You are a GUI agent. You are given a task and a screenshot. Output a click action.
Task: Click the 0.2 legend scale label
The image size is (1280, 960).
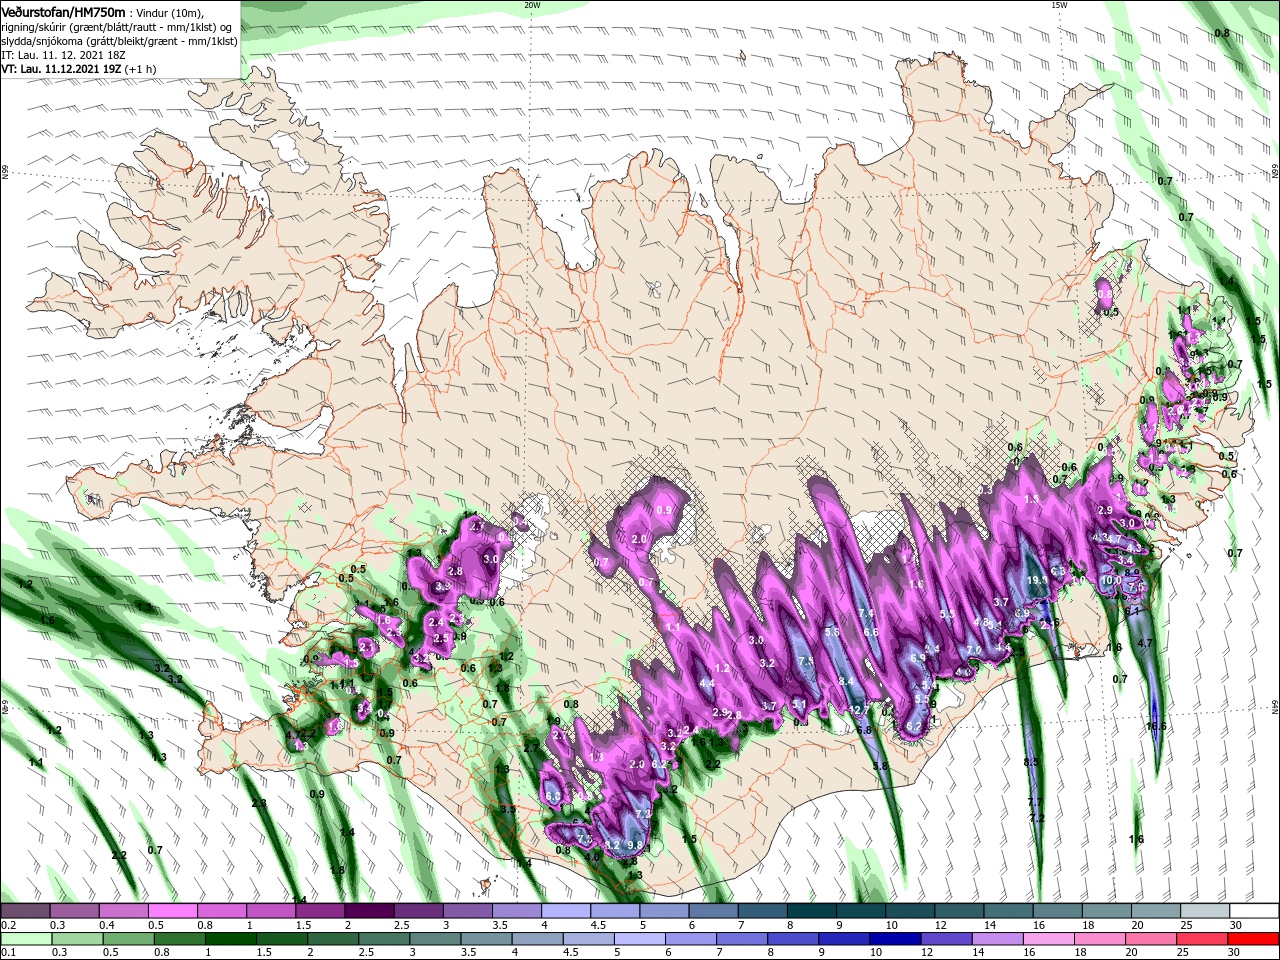[8, 925]
